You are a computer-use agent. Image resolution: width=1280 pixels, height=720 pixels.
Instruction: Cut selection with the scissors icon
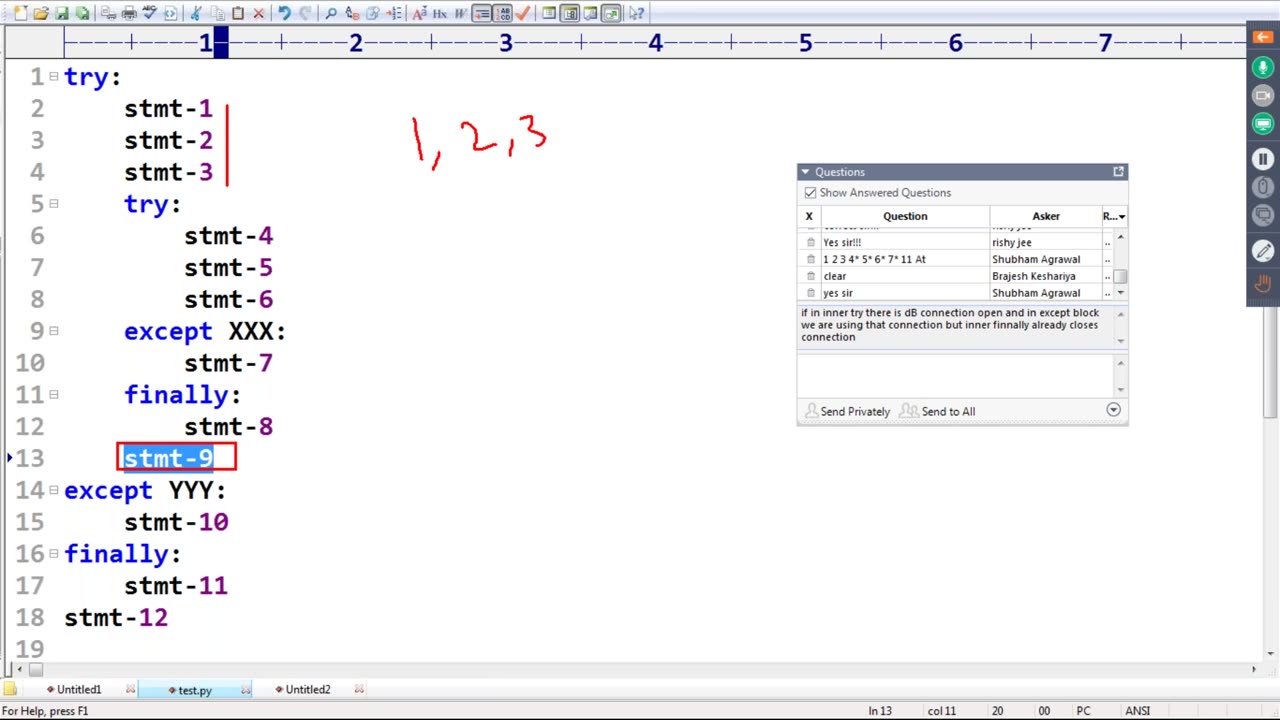tap(195, 13)
